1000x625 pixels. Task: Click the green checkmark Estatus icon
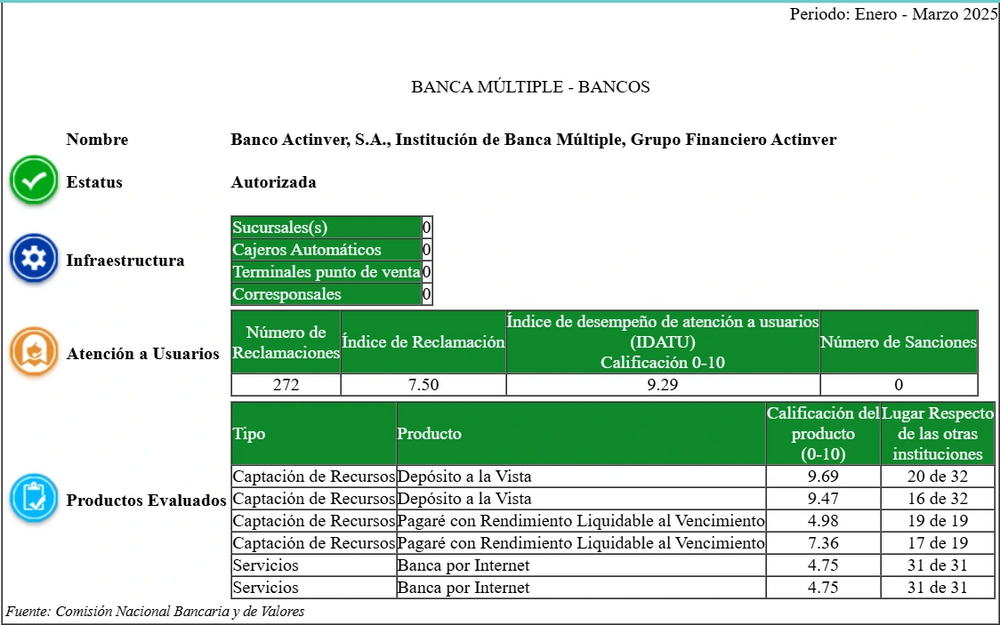pos(34,181)
